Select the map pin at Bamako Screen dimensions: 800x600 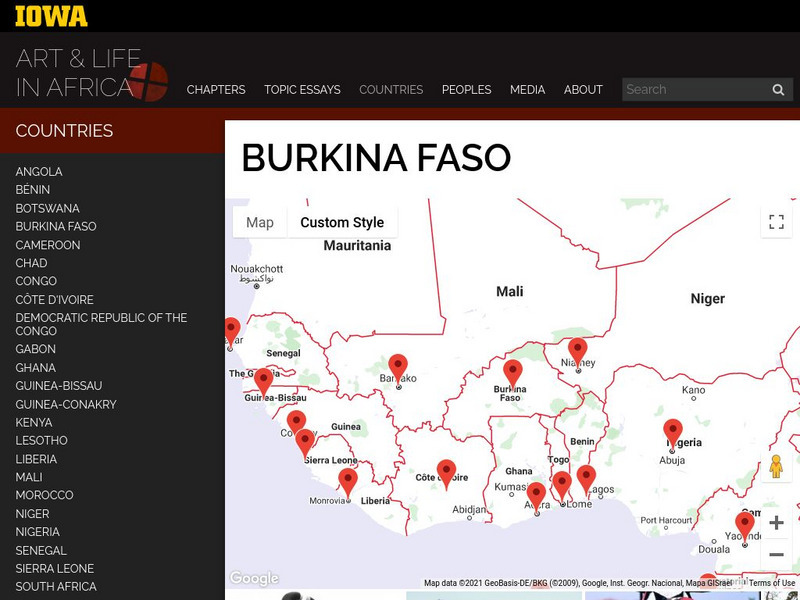[398, 367]
